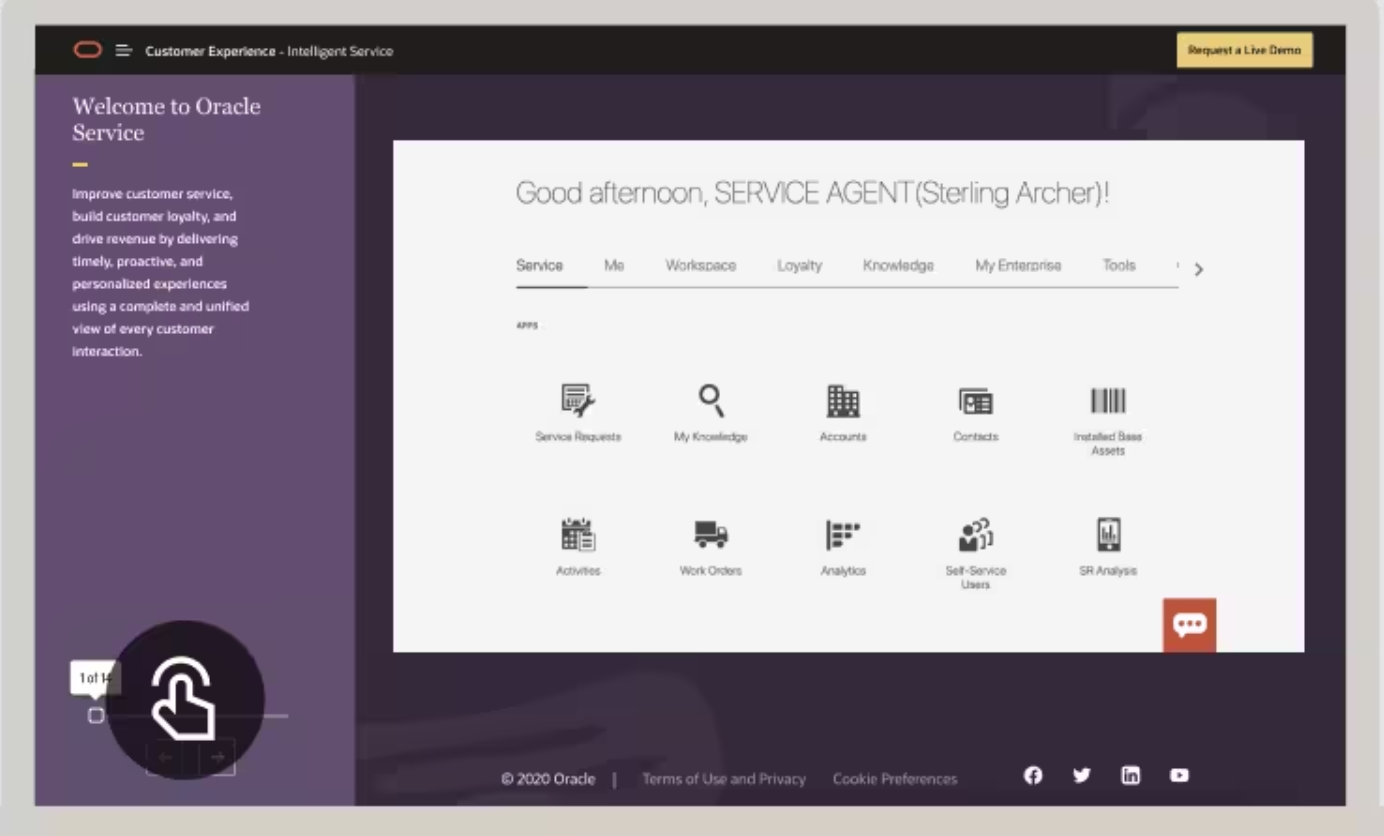1384x836 pixels.
Task: Open the Self-Service Users icon
Action: tap(975, 535)
